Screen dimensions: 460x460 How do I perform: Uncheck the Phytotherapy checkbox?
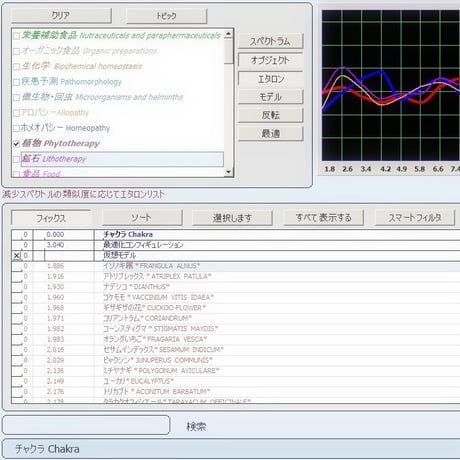click(x=16, y=144)
